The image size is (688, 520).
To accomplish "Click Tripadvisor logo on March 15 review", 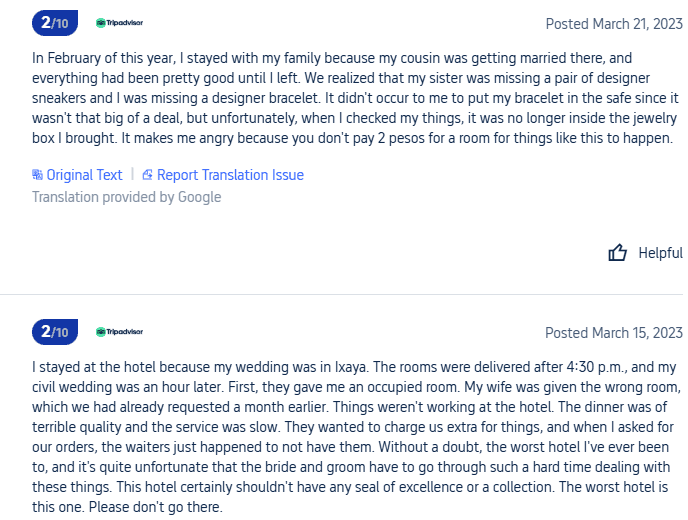I will coord(119,332).
